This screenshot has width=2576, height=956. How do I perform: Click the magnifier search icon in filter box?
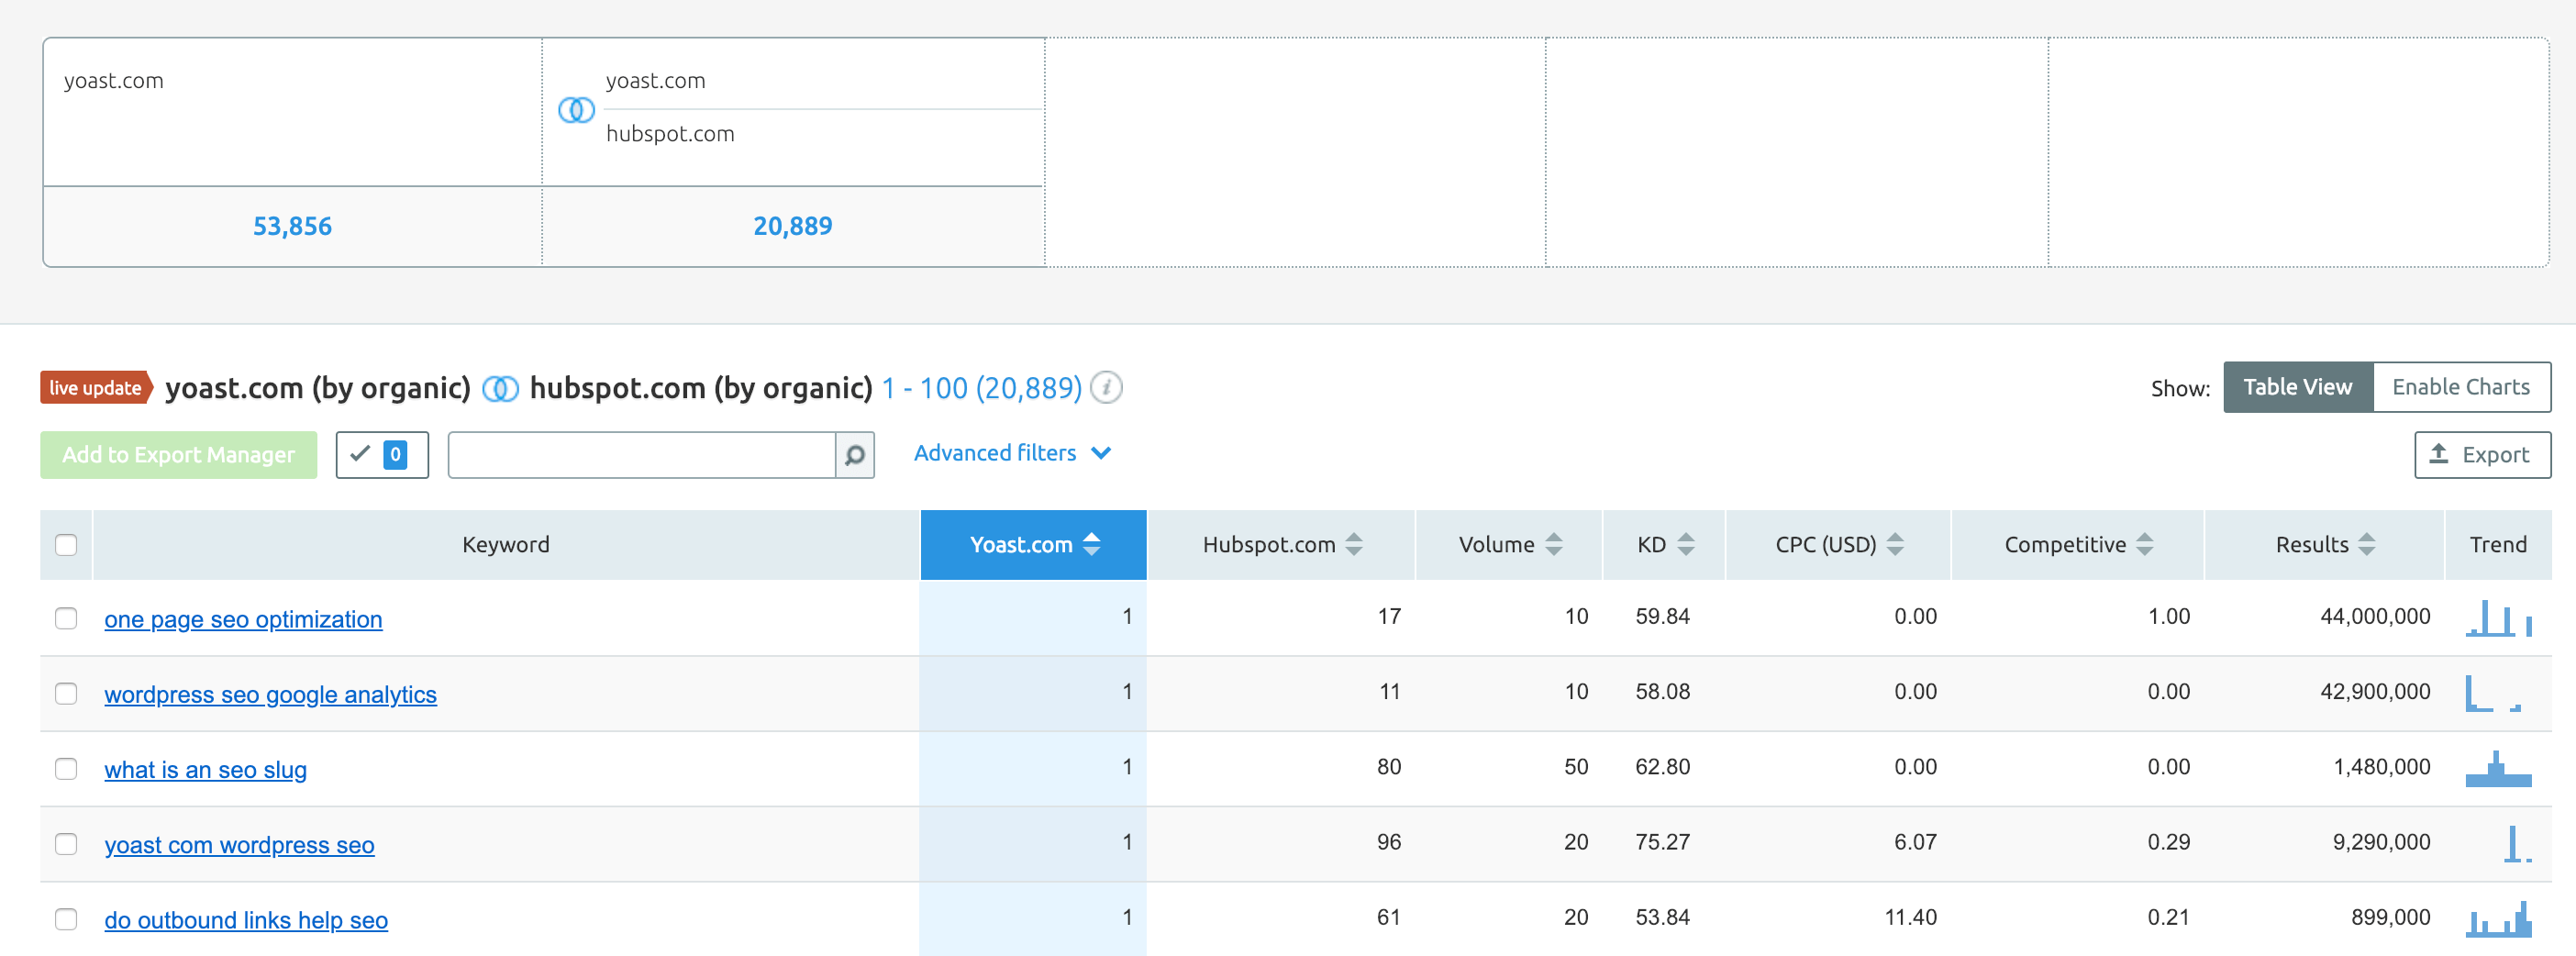click(x=855, y=455)
